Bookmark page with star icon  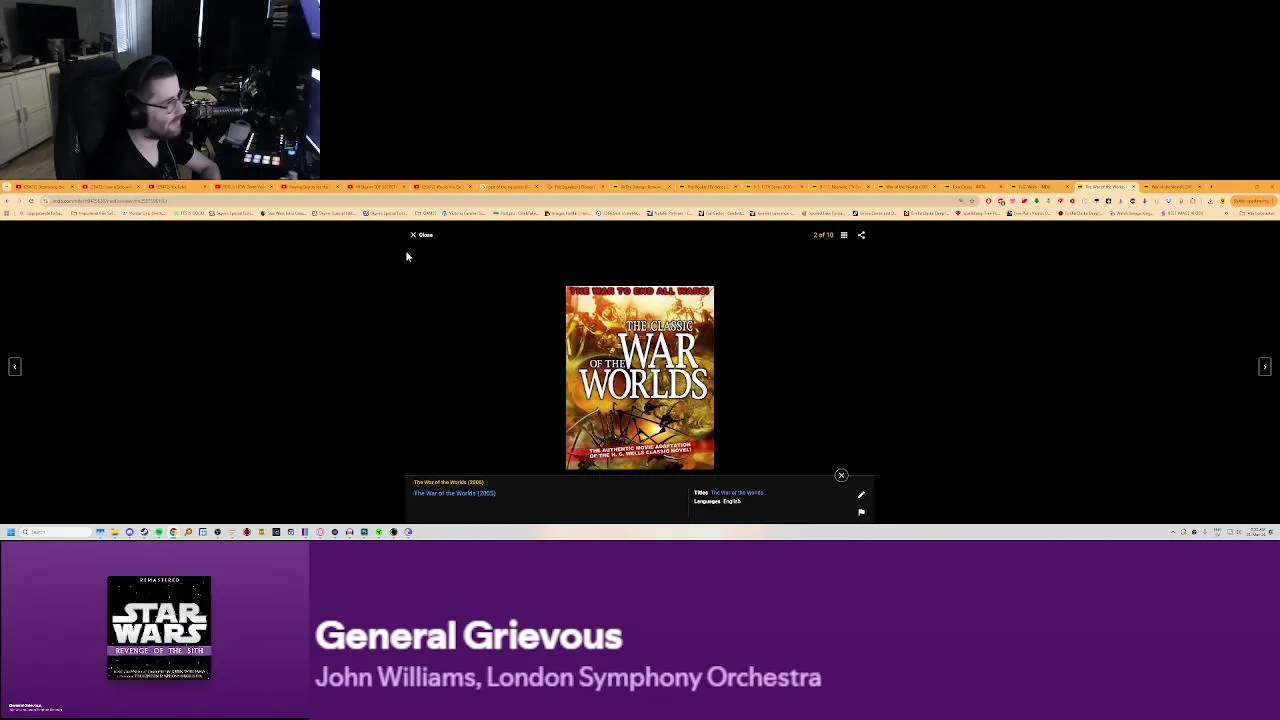[971, 201]
